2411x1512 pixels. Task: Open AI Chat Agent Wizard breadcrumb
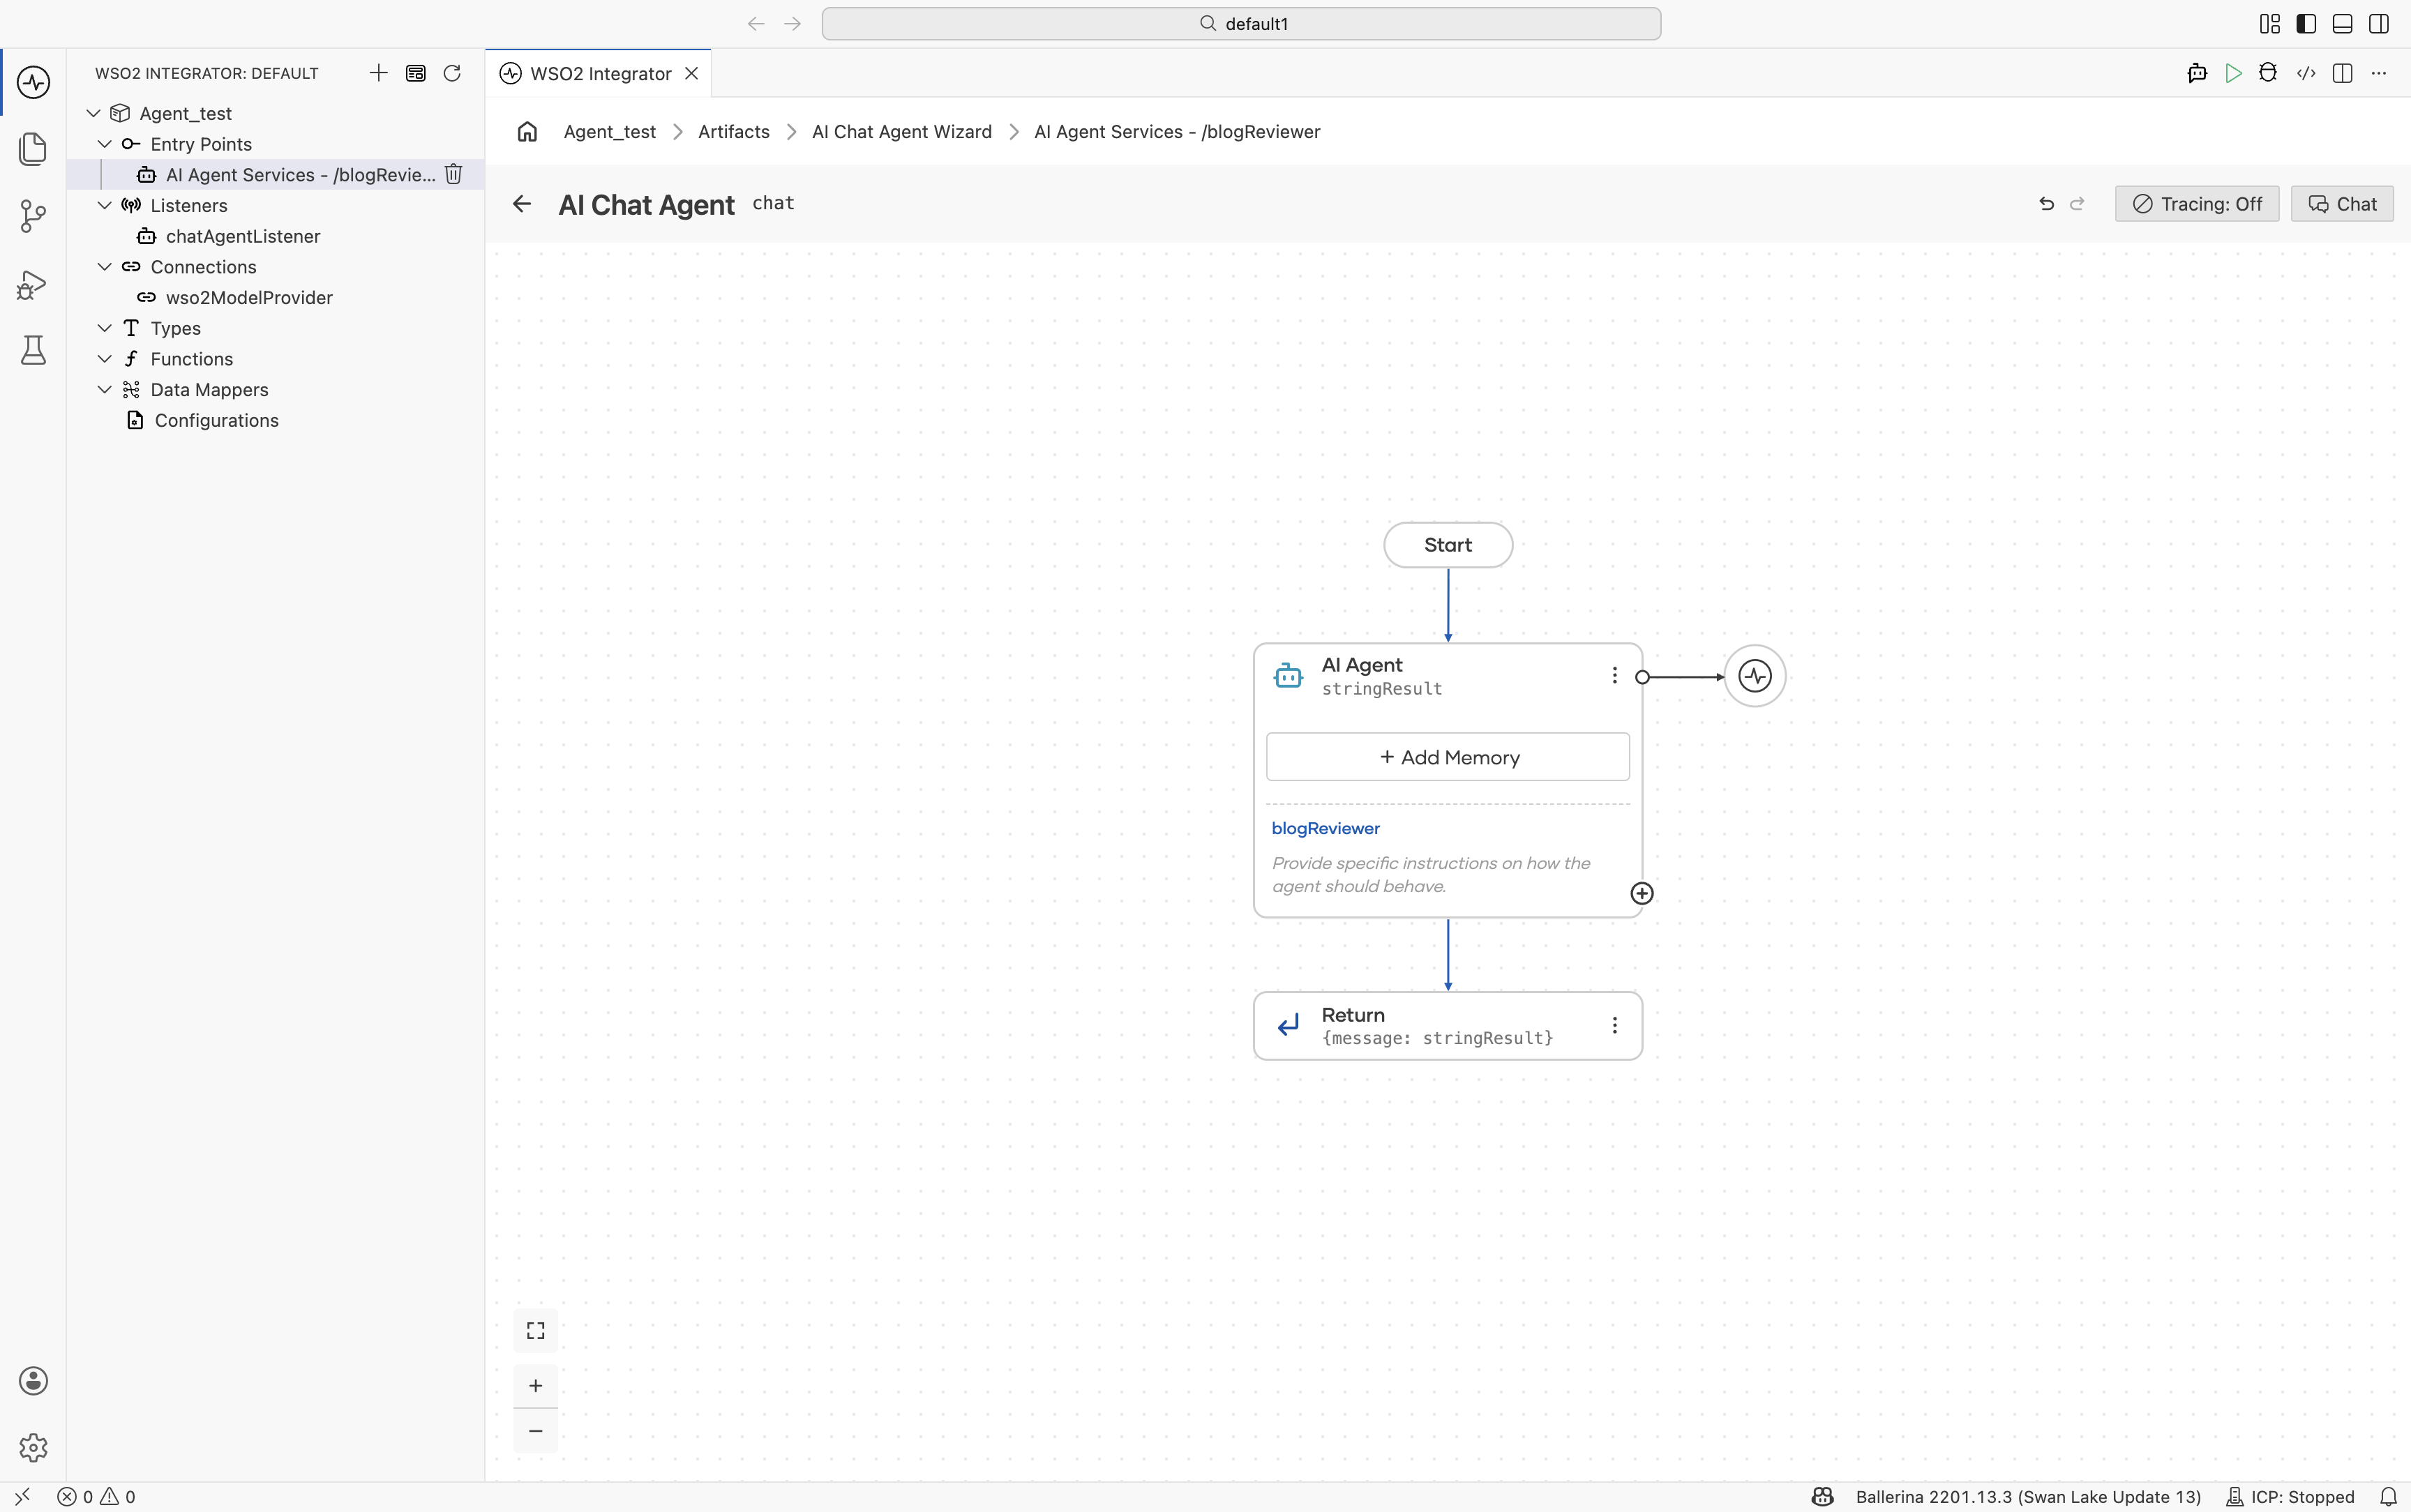click(902, 132)
